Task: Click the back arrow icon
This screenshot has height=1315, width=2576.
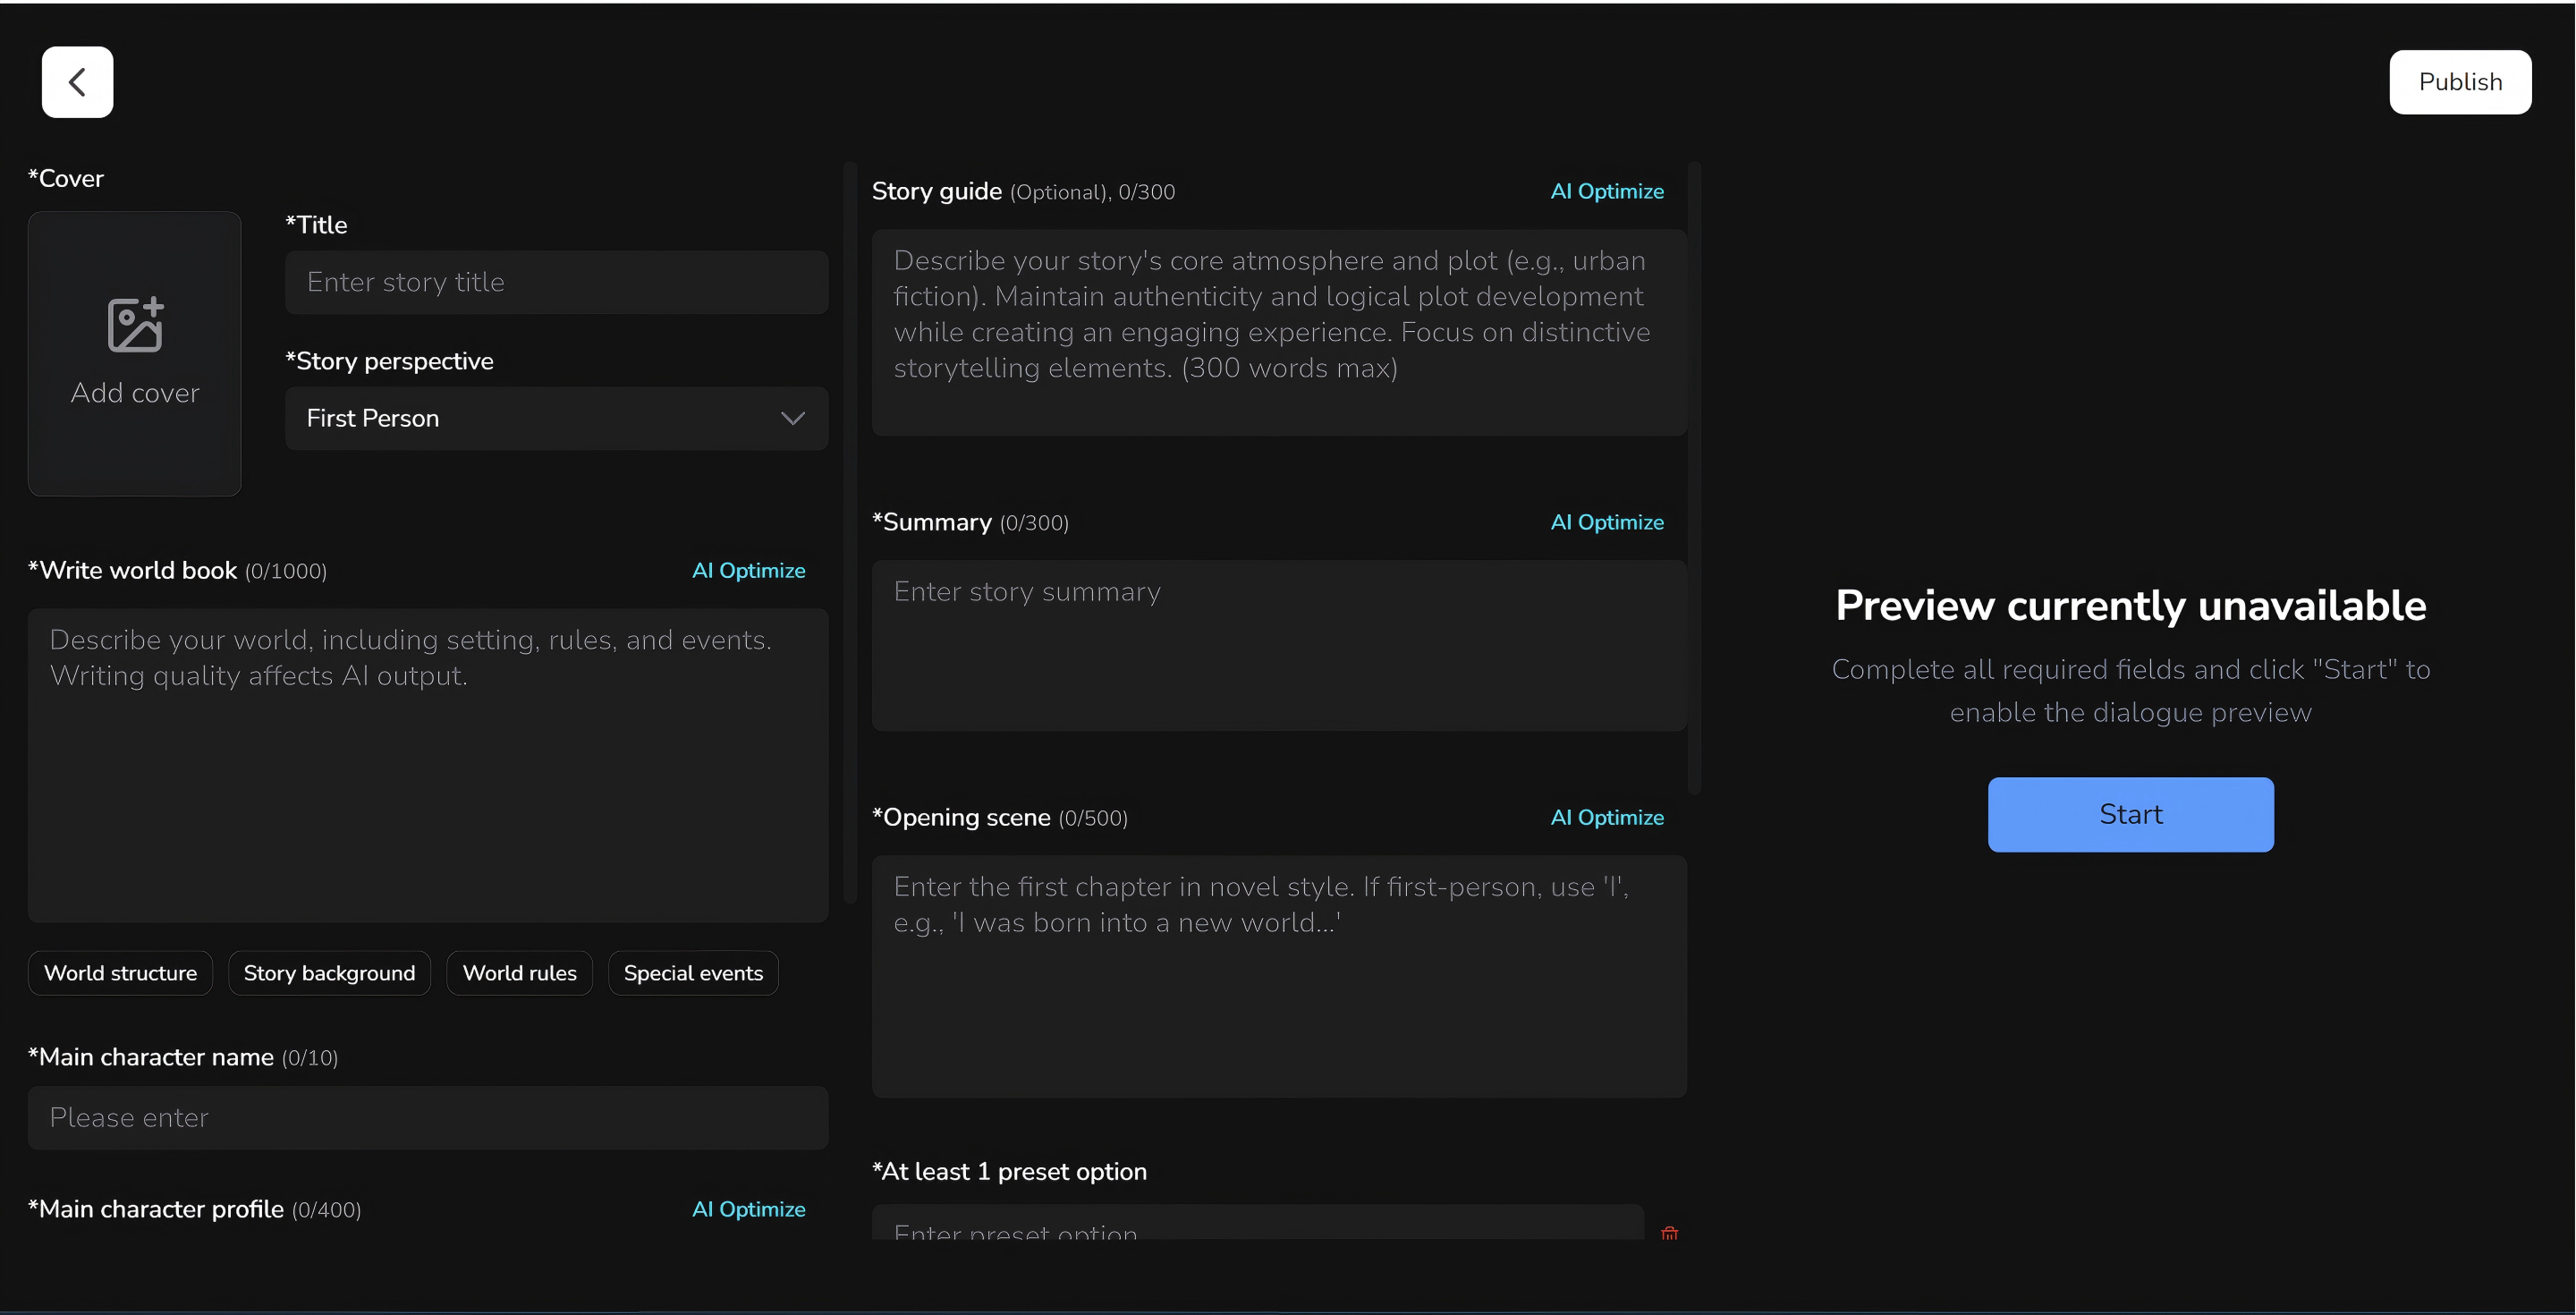Action: [77, 82]
